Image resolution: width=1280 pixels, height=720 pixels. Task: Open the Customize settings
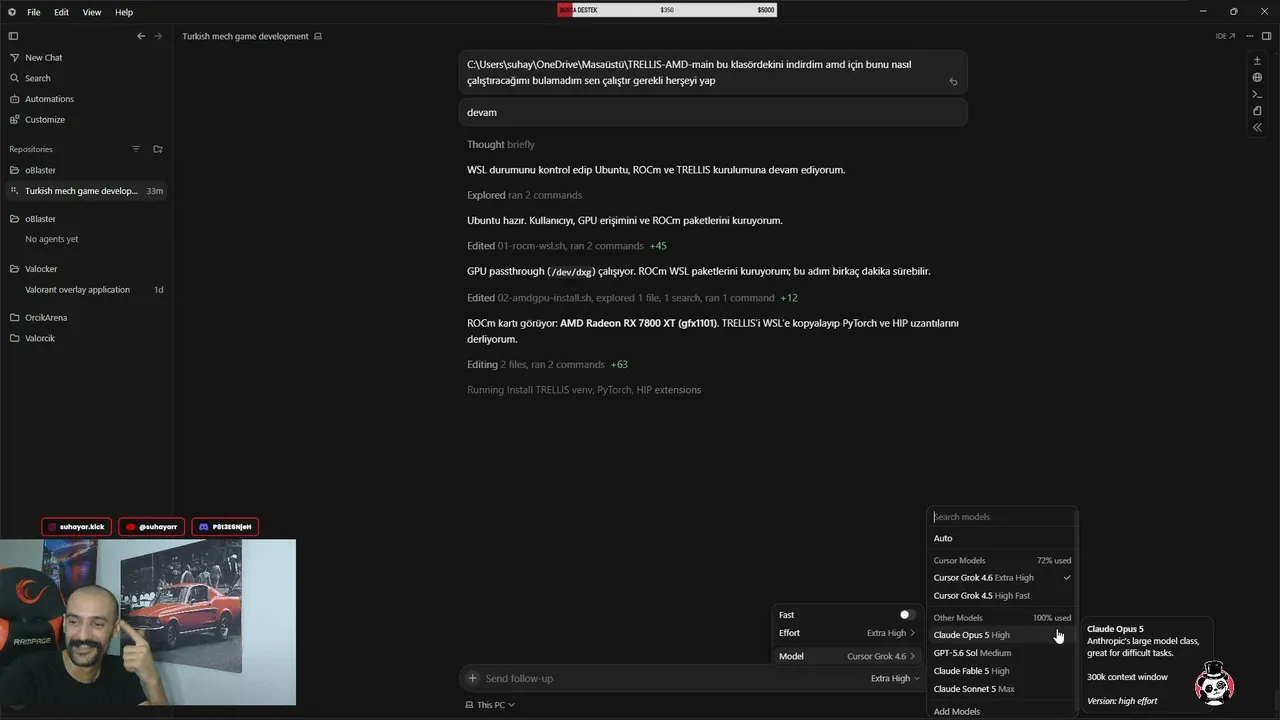(x=86, y=120)
